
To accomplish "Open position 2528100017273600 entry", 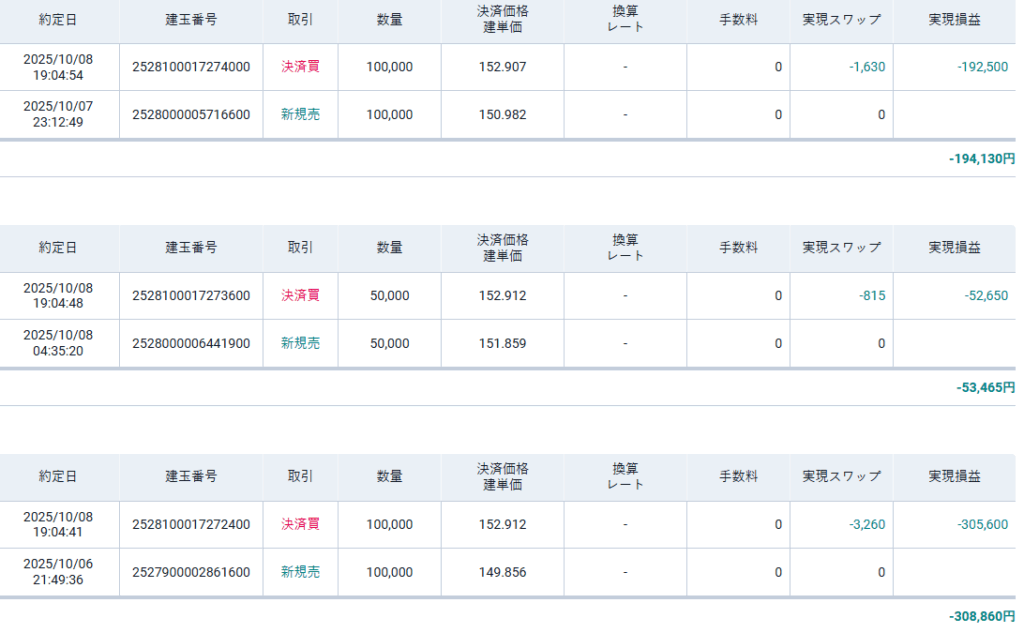I will (191, 296).
